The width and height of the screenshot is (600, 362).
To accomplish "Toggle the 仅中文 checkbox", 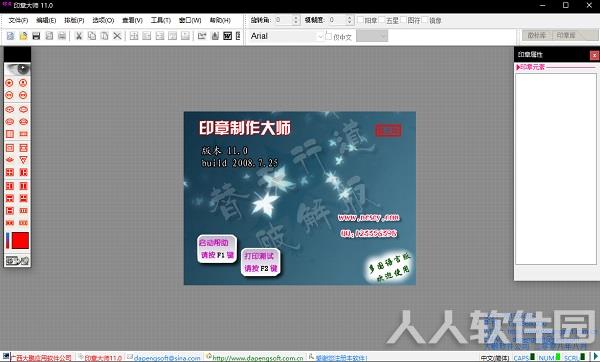I will pos(328,36).
